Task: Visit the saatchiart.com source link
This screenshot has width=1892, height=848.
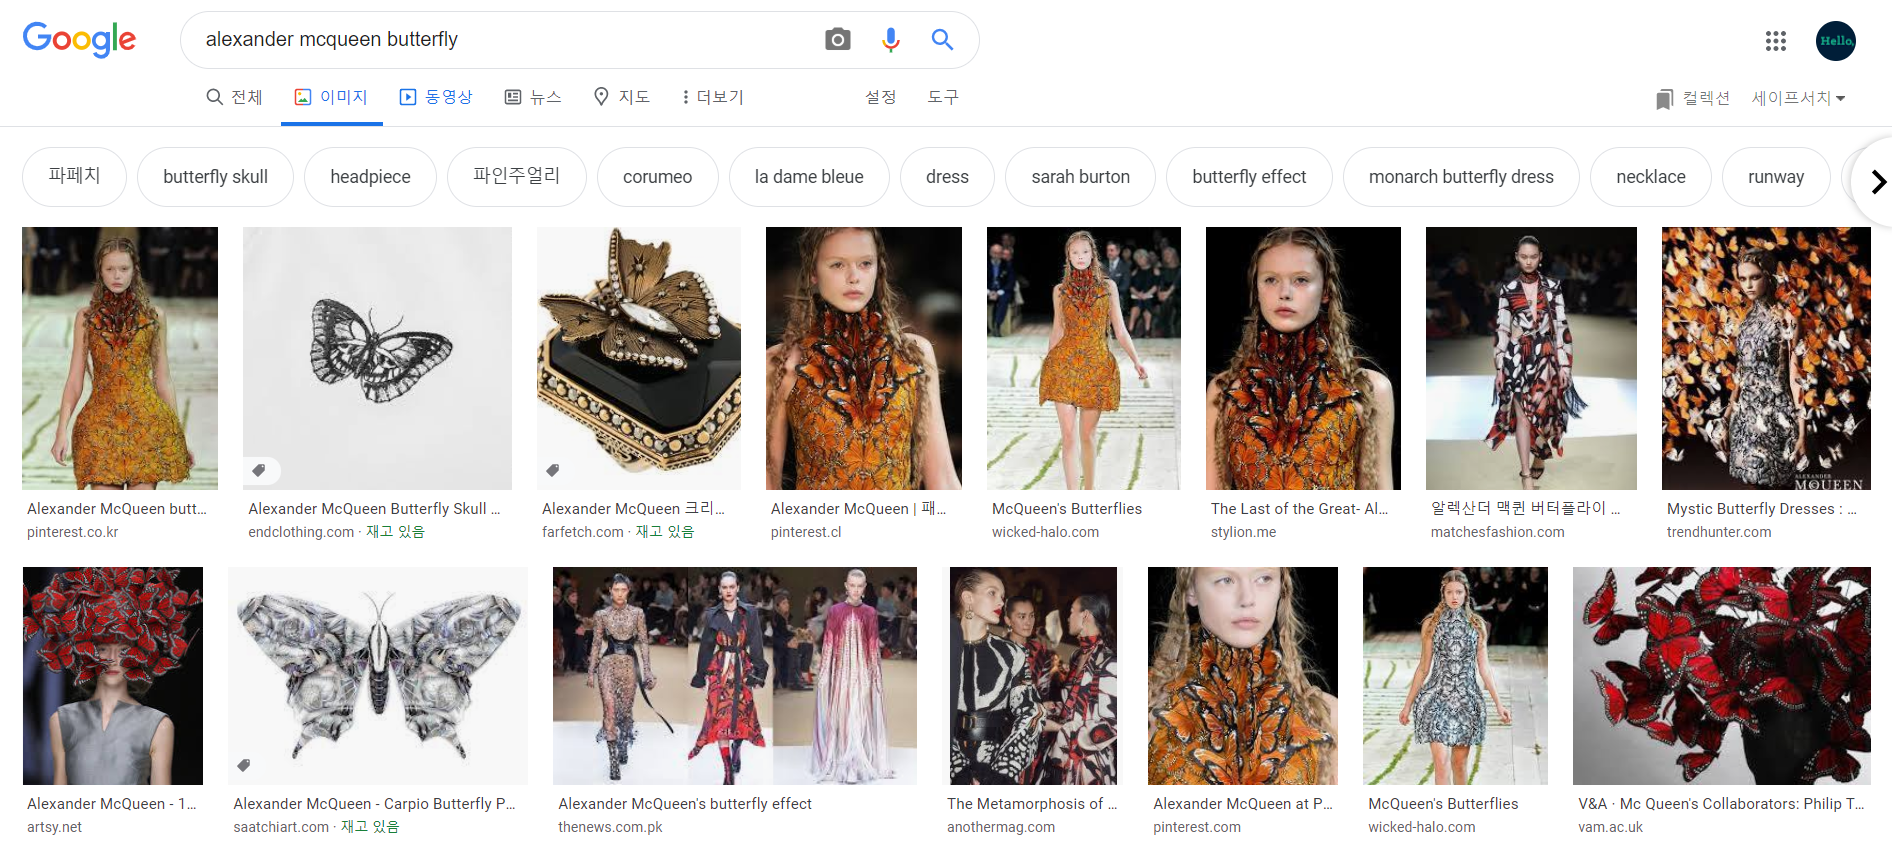Action: (281, 827)
